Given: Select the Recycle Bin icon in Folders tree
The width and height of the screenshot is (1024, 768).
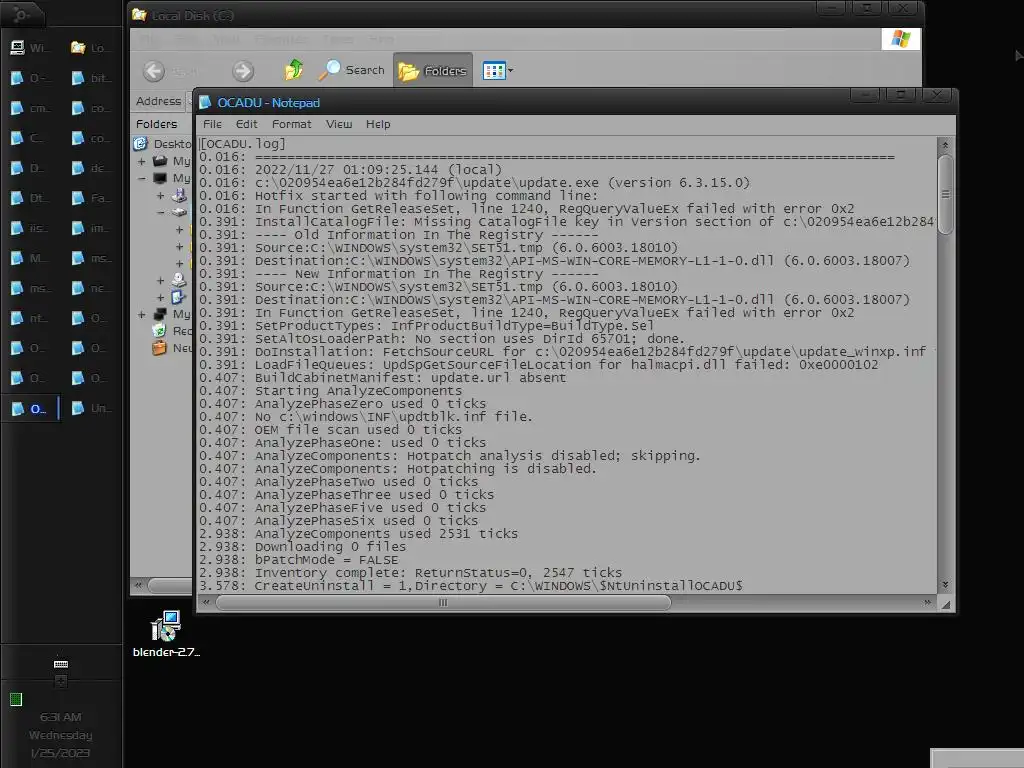Looking at the screenshot, I should (159, 330).
